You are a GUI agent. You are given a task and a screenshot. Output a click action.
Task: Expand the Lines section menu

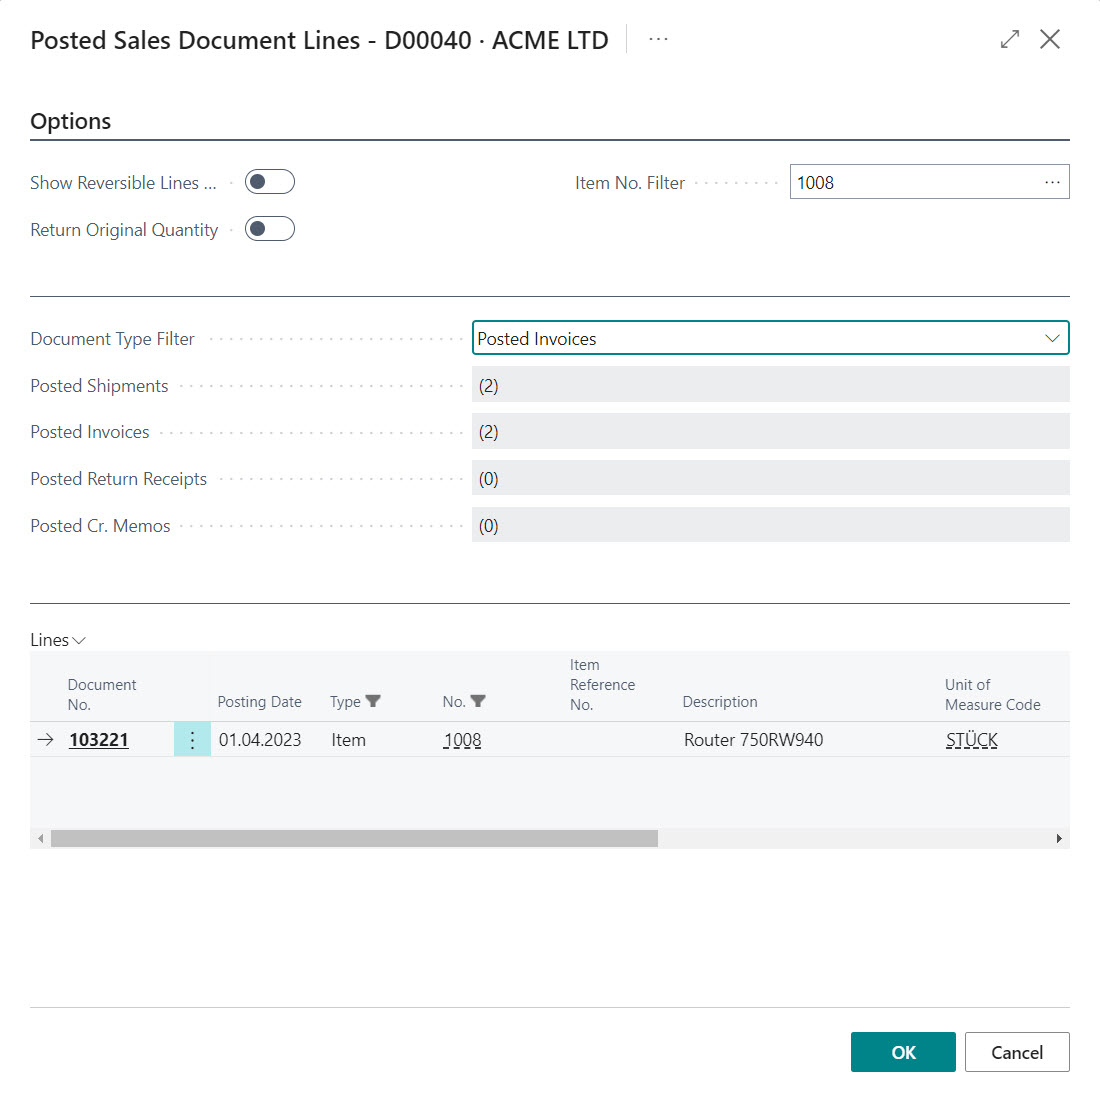tap(58, 640)
